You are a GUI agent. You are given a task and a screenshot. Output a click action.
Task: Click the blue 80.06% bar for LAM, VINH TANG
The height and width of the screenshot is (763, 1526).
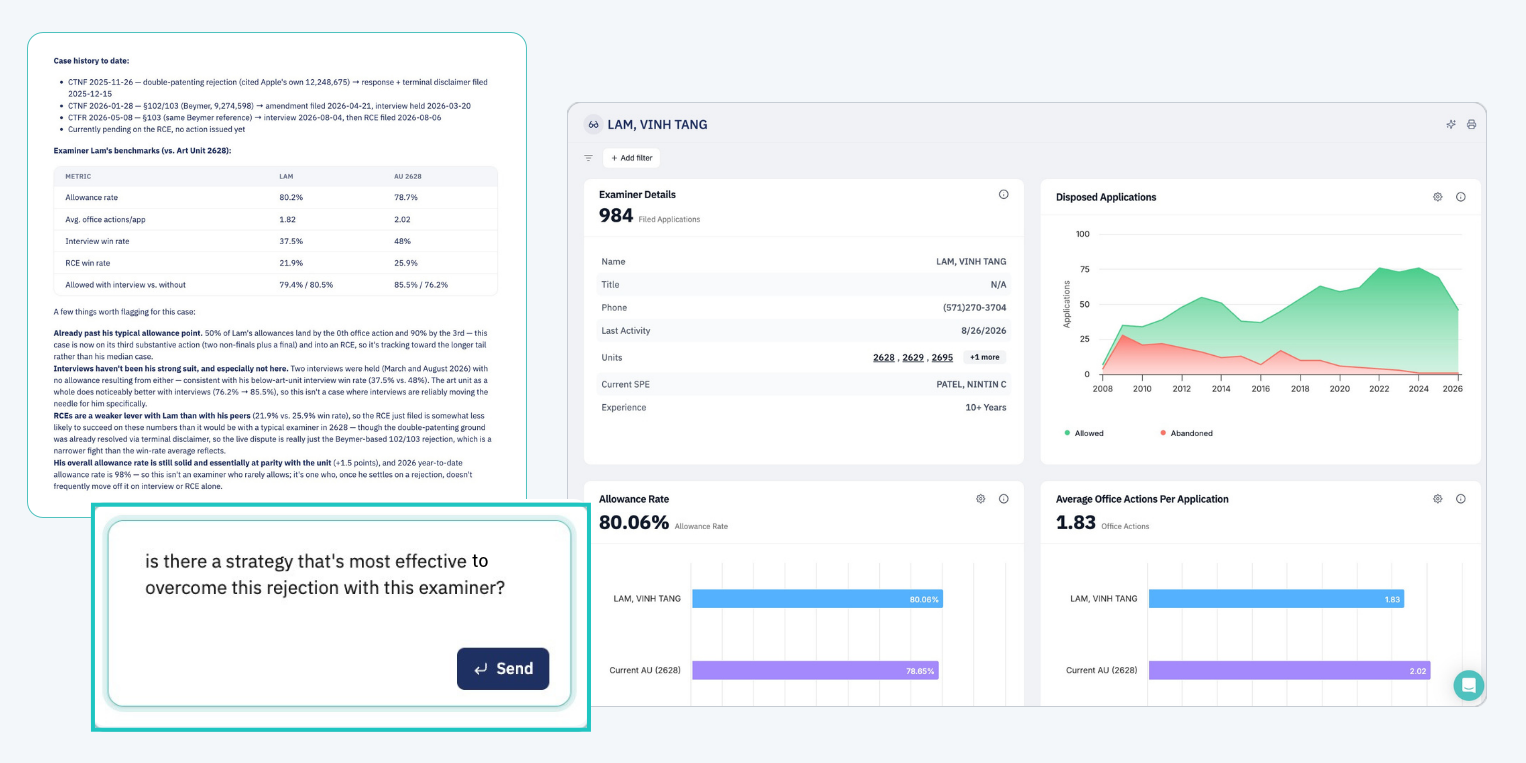pyautogui.click(x=817, y=599)
